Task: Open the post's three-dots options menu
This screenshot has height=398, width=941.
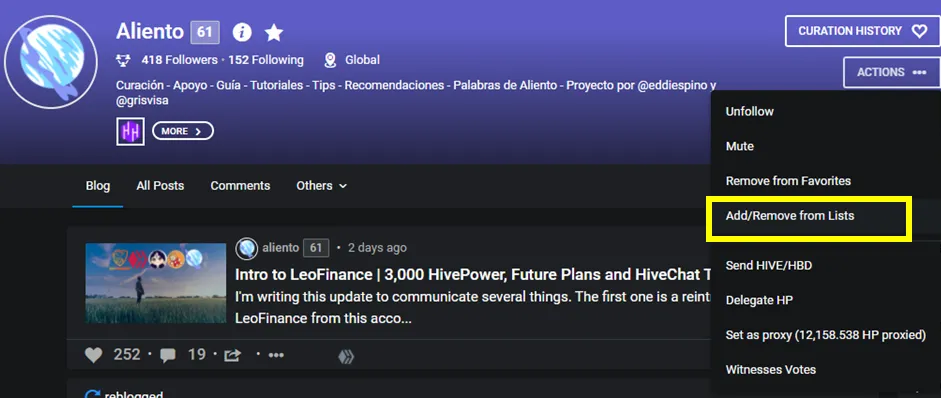Action: (276, 355)
